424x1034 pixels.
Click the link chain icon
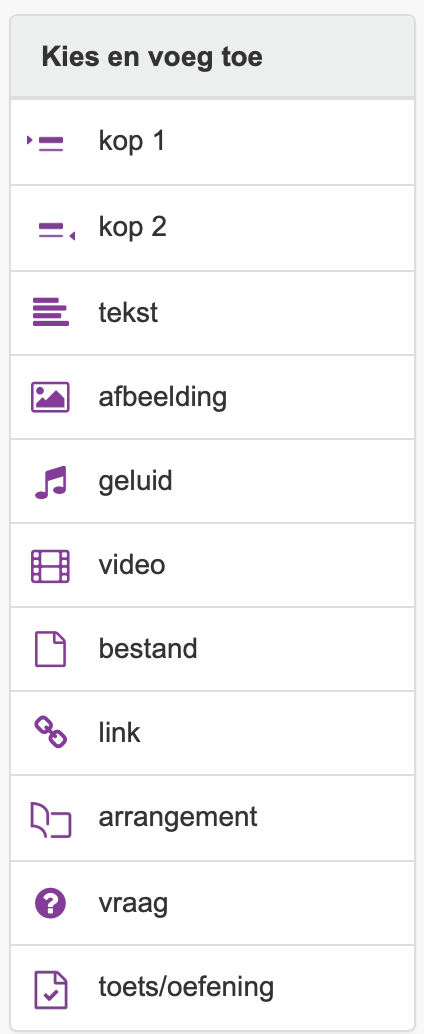[x=50, y=733]
